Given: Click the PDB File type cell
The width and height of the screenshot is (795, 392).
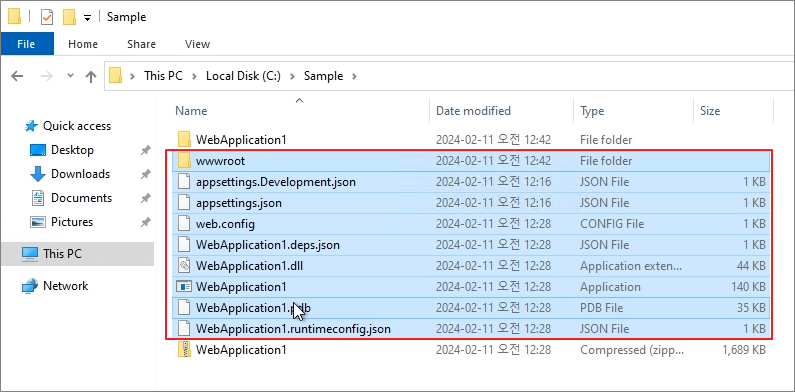Looking at the screenshot, I should pos(601,308).
